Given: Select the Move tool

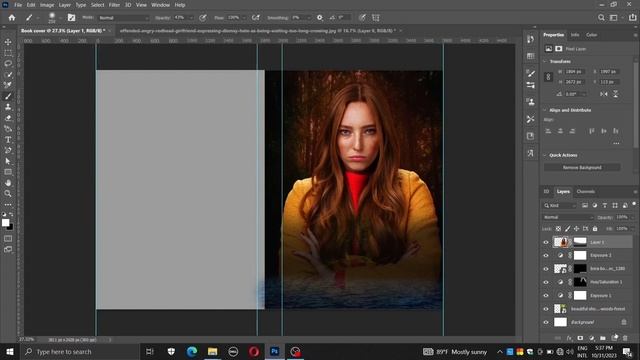Looking at the screenshot, I should (x=8, y=42).
